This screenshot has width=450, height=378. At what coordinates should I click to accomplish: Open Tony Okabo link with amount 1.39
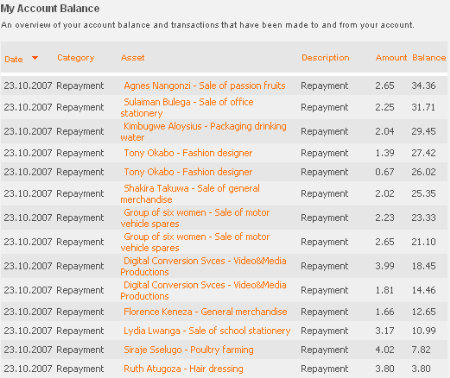[x=188, y=153]
